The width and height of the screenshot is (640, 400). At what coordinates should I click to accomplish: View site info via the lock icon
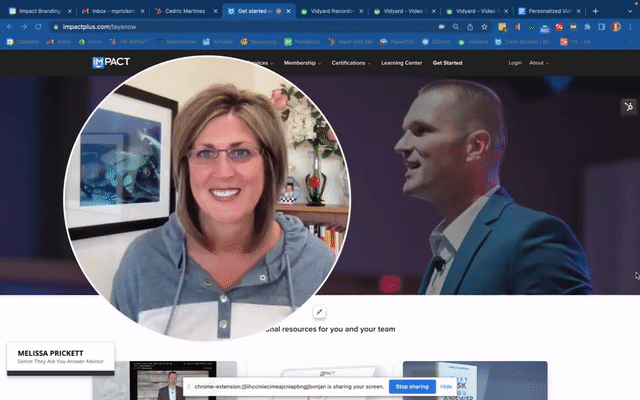coord(56,27)
